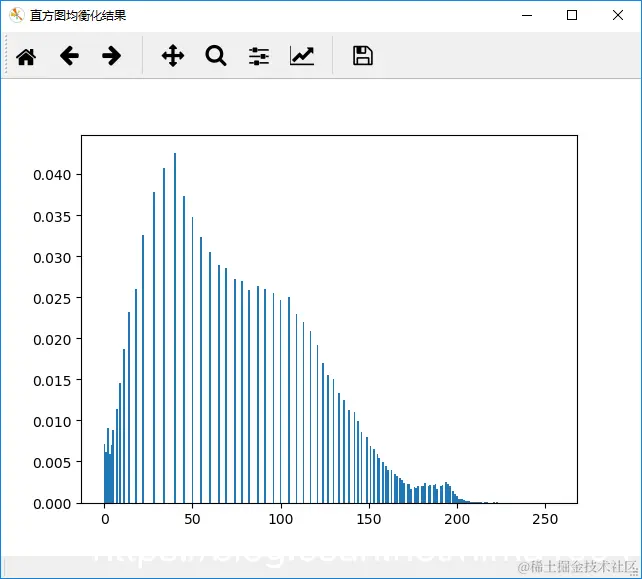Reset the plot to the original view with Home
This screenshot has width=642, height=579.
click(26, 56)
